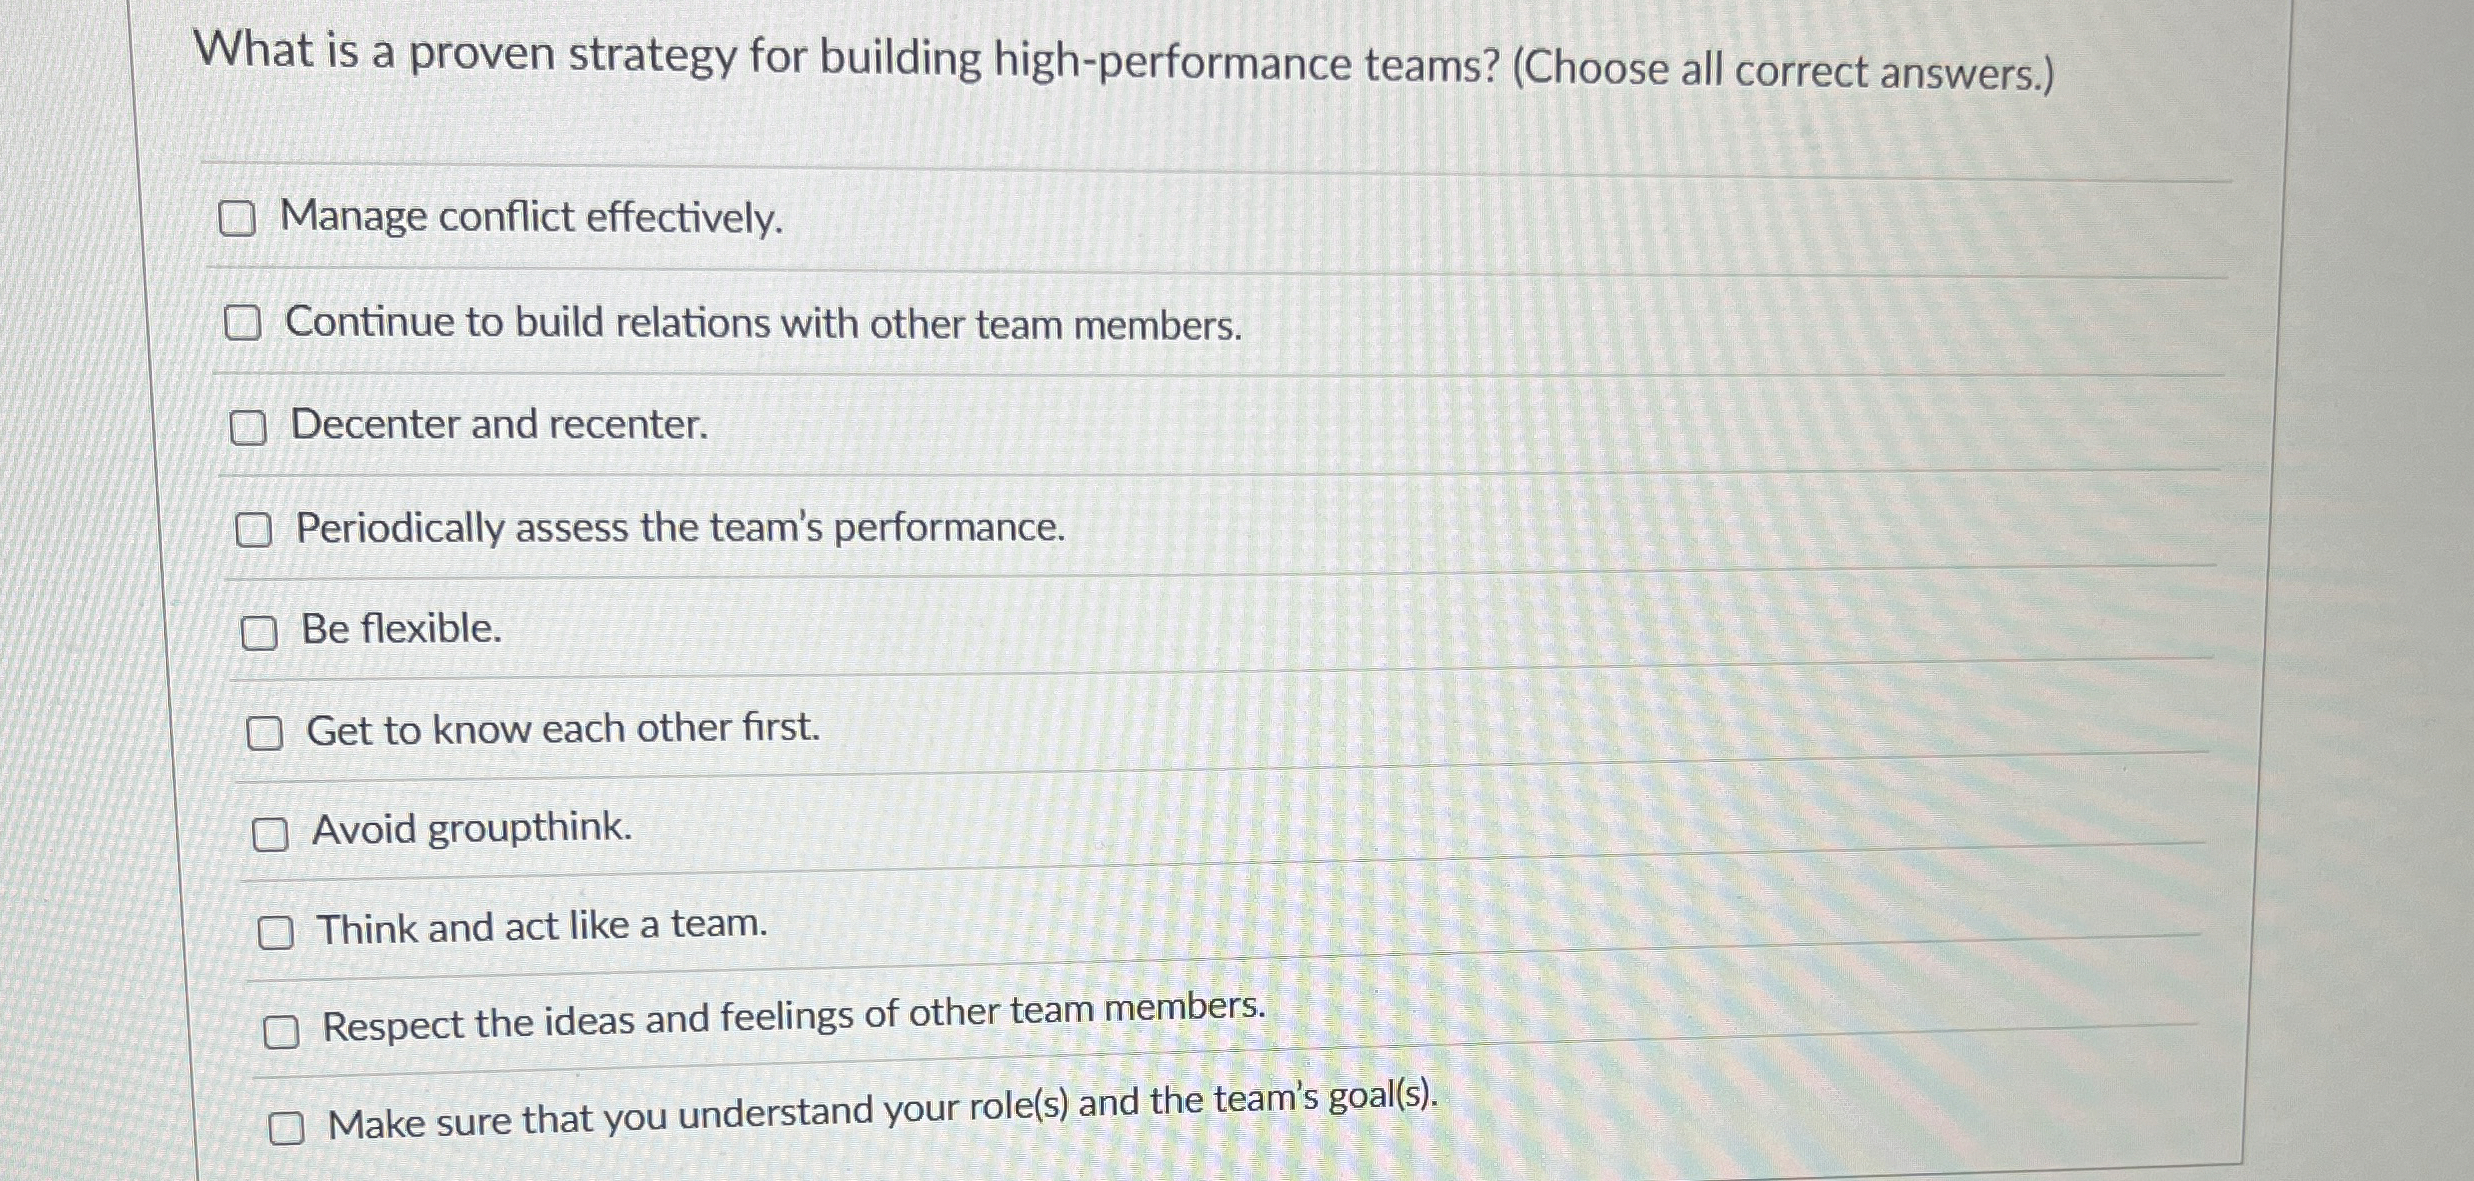Select the "Be flexible" answer text
The height and width of the screenshot is (1181, 2474).
pos(400,630)
